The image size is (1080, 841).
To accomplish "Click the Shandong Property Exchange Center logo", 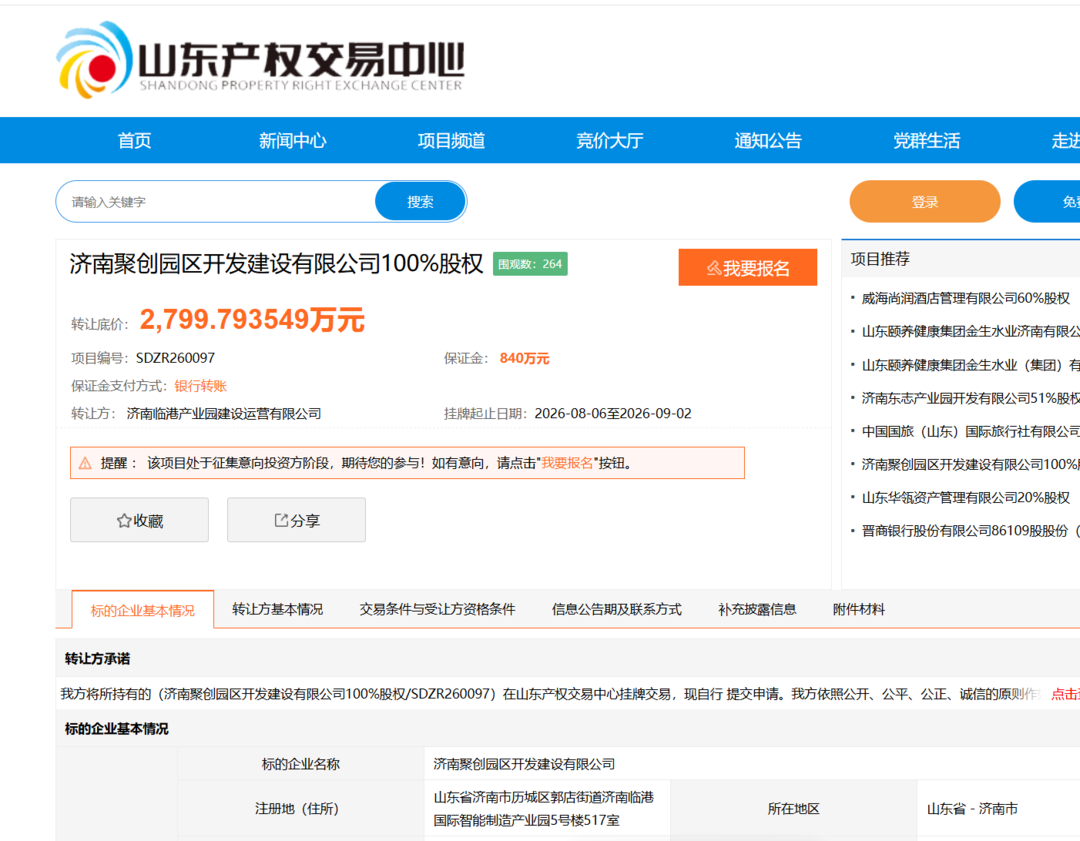I will [x=260, y=61].
